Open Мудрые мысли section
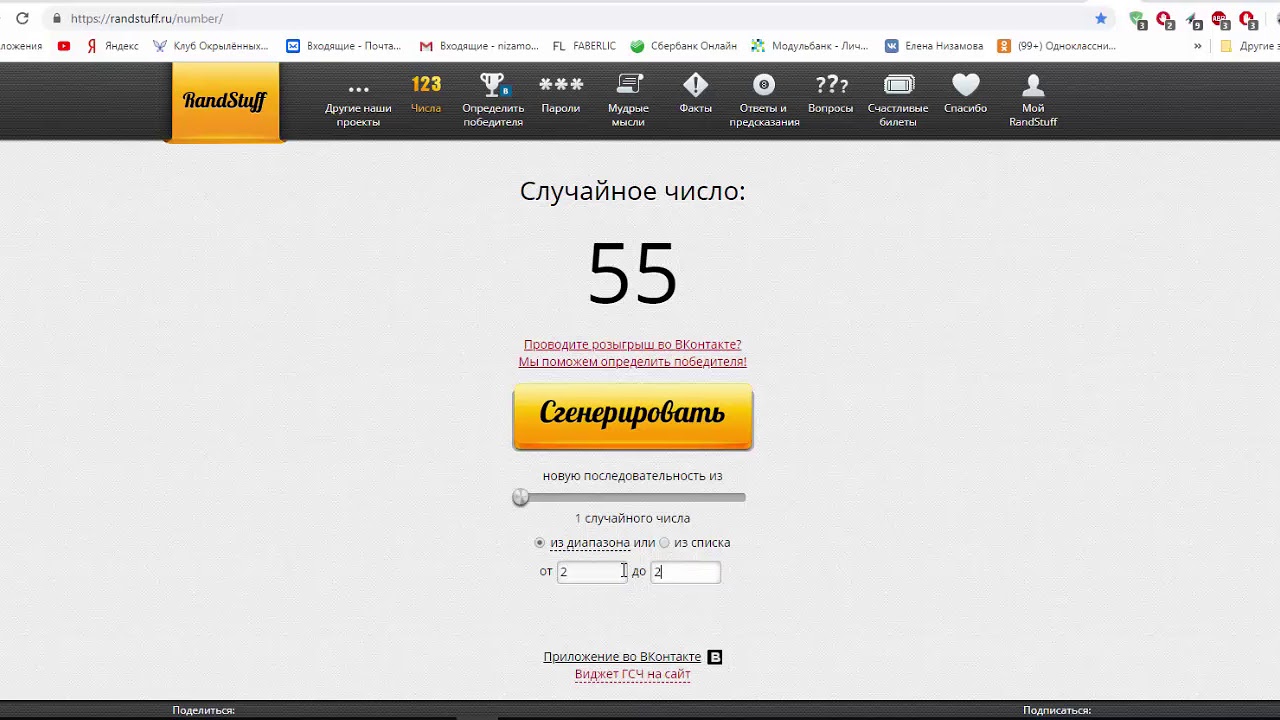The image size is (1280, 720). [628, 101]
